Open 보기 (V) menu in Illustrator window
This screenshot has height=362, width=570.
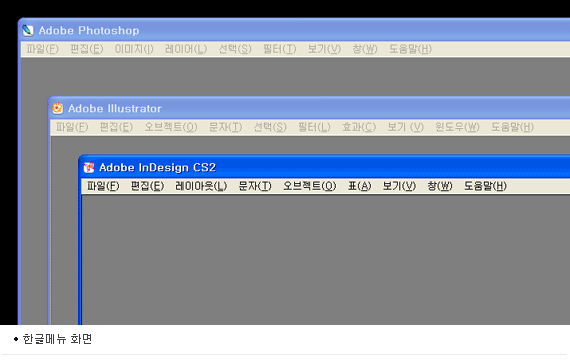[406, 127]
